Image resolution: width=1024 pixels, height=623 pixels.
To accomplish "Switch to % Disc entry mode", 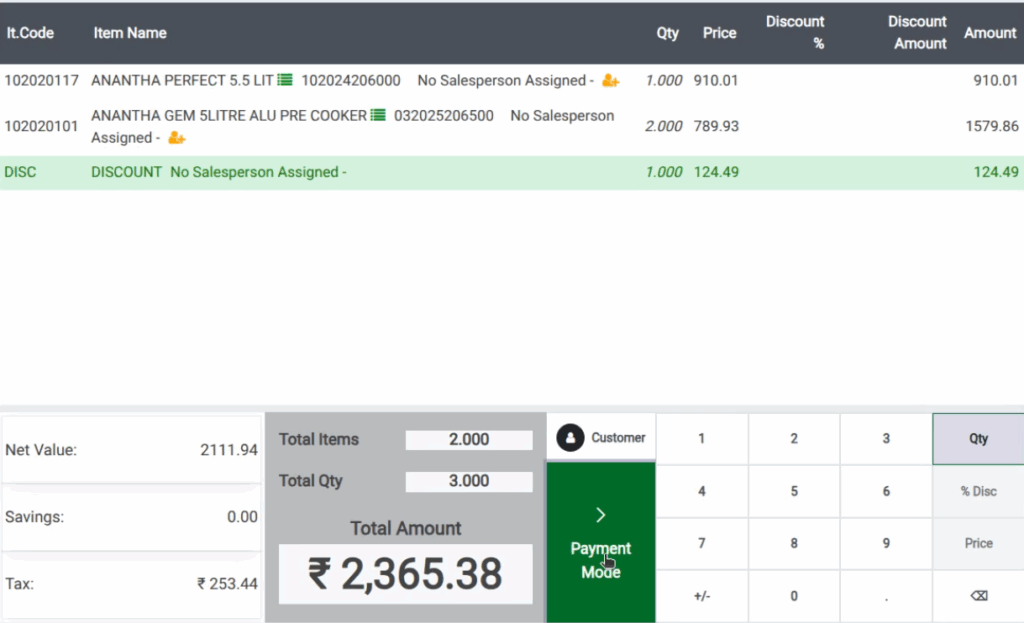I will click(x=978, y=491).
